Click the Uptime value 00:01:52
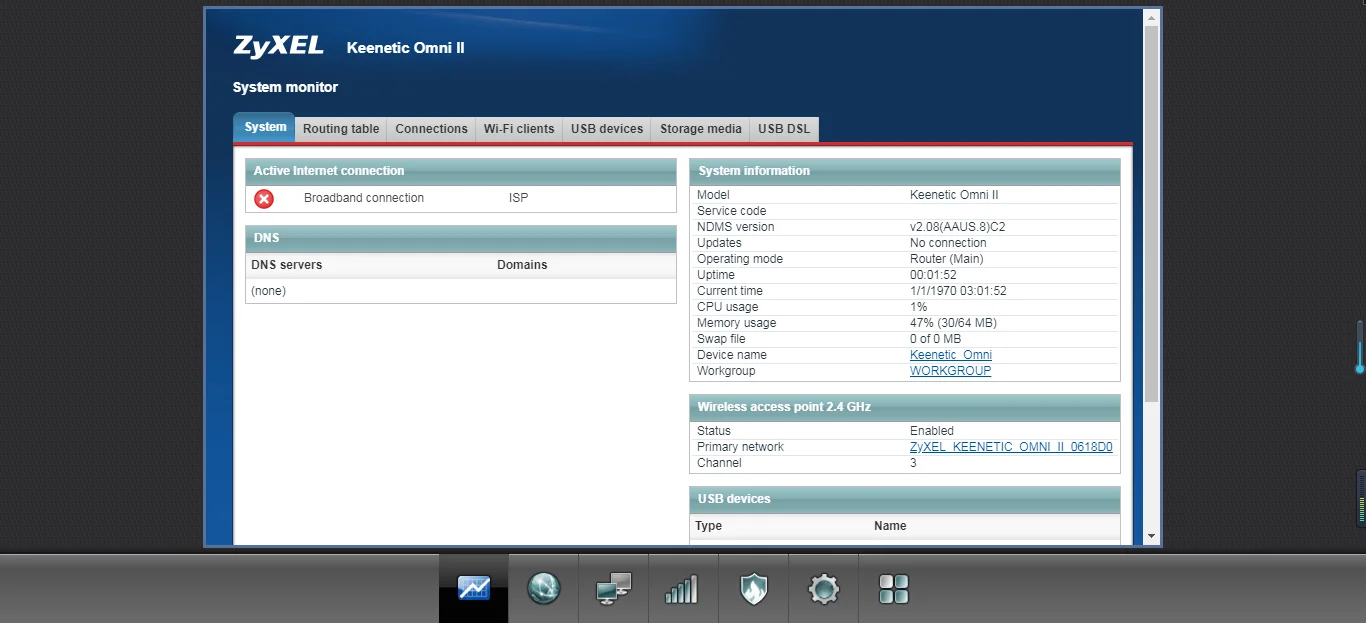Screen dimensions: 1366x623 933,275
